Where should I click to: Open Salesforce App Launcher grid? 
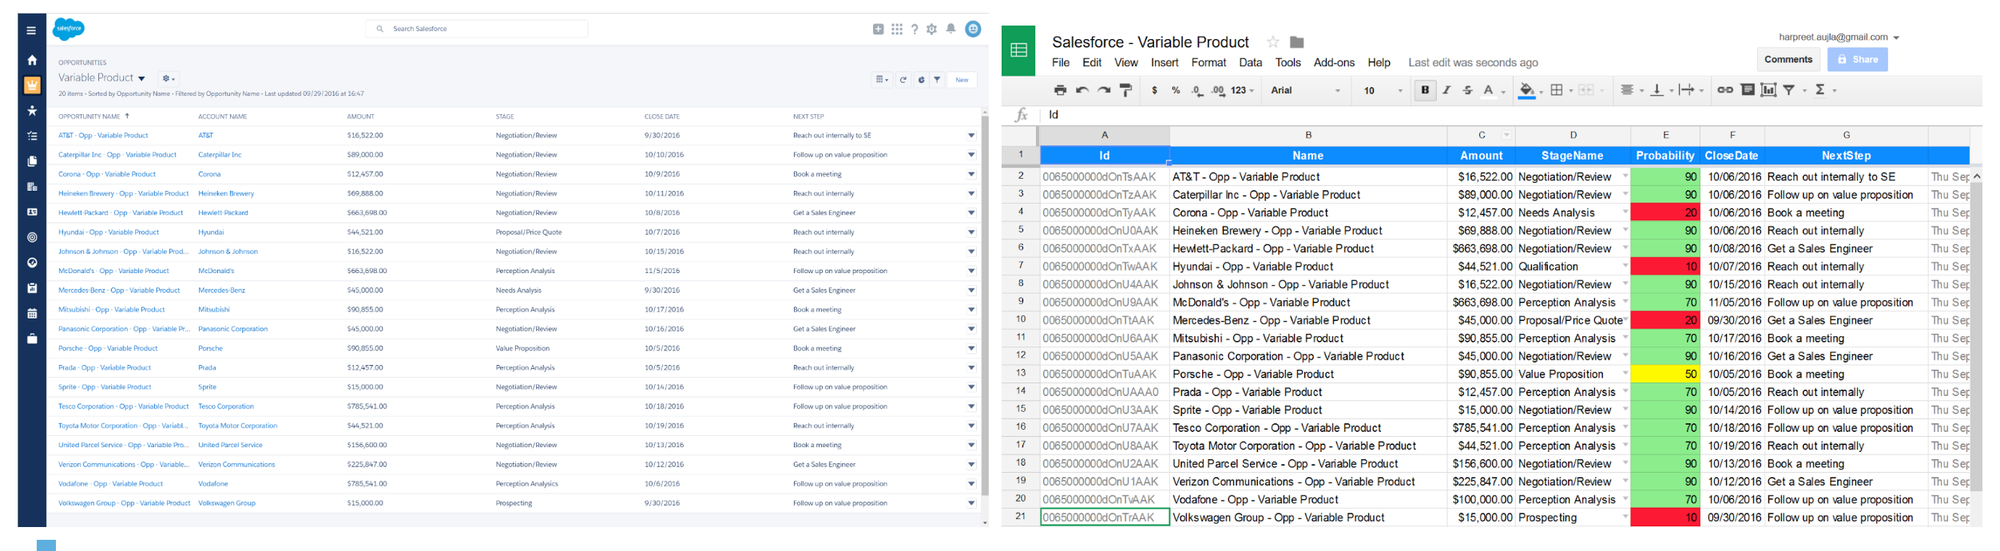[897, 29]
